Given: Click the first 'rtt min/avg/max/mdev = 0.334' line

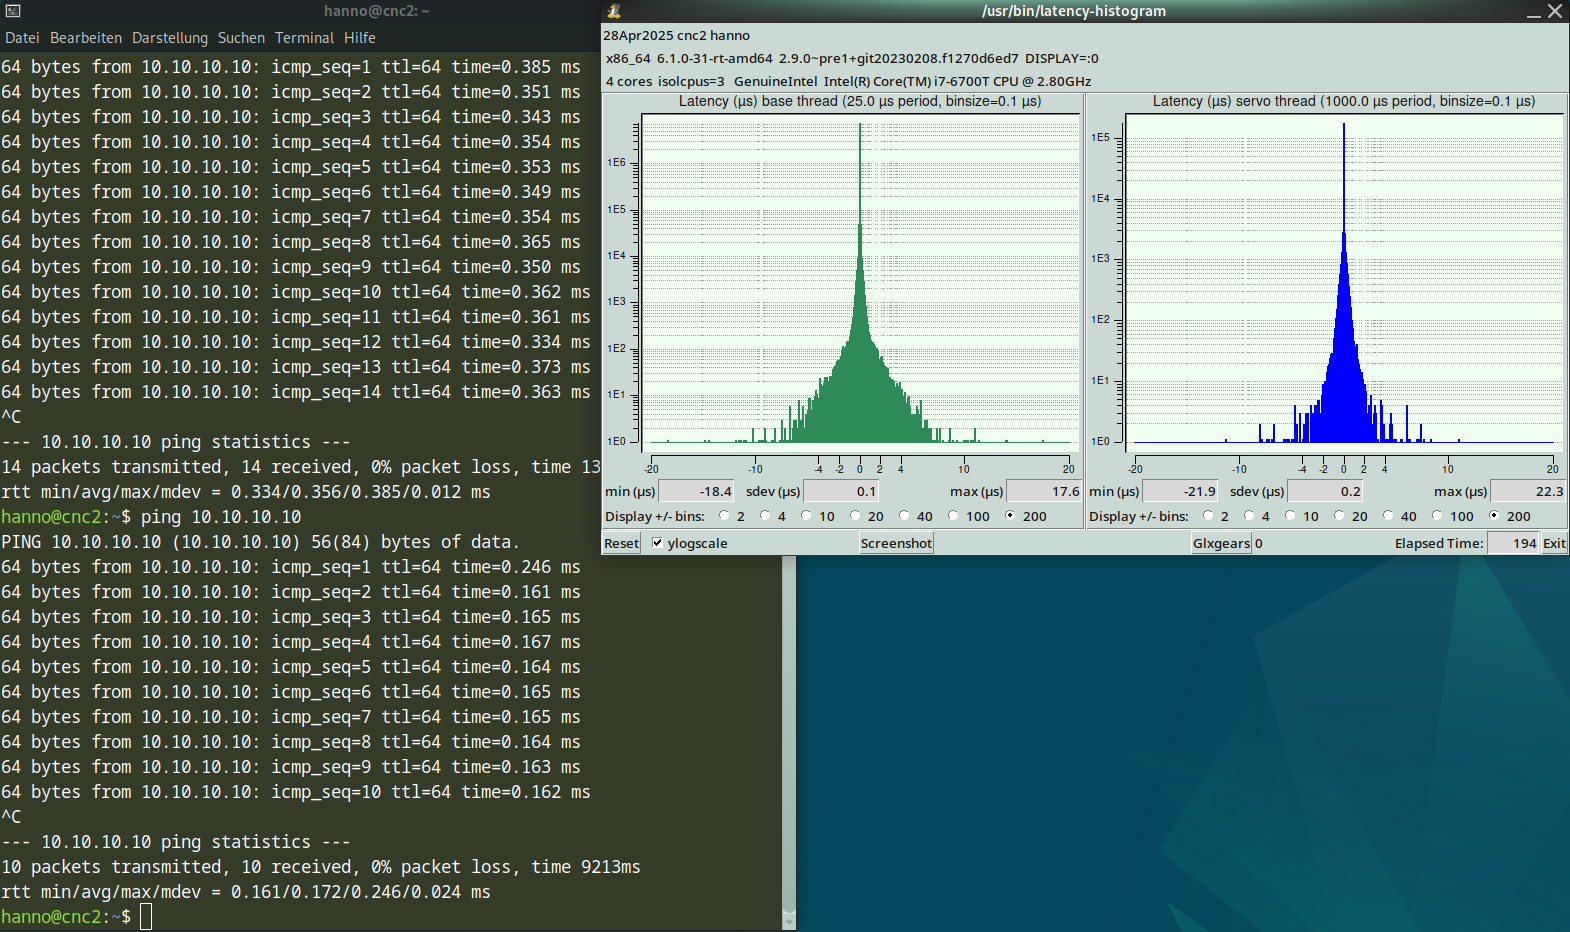Looking at the screenshot, I should click(246, 492).
